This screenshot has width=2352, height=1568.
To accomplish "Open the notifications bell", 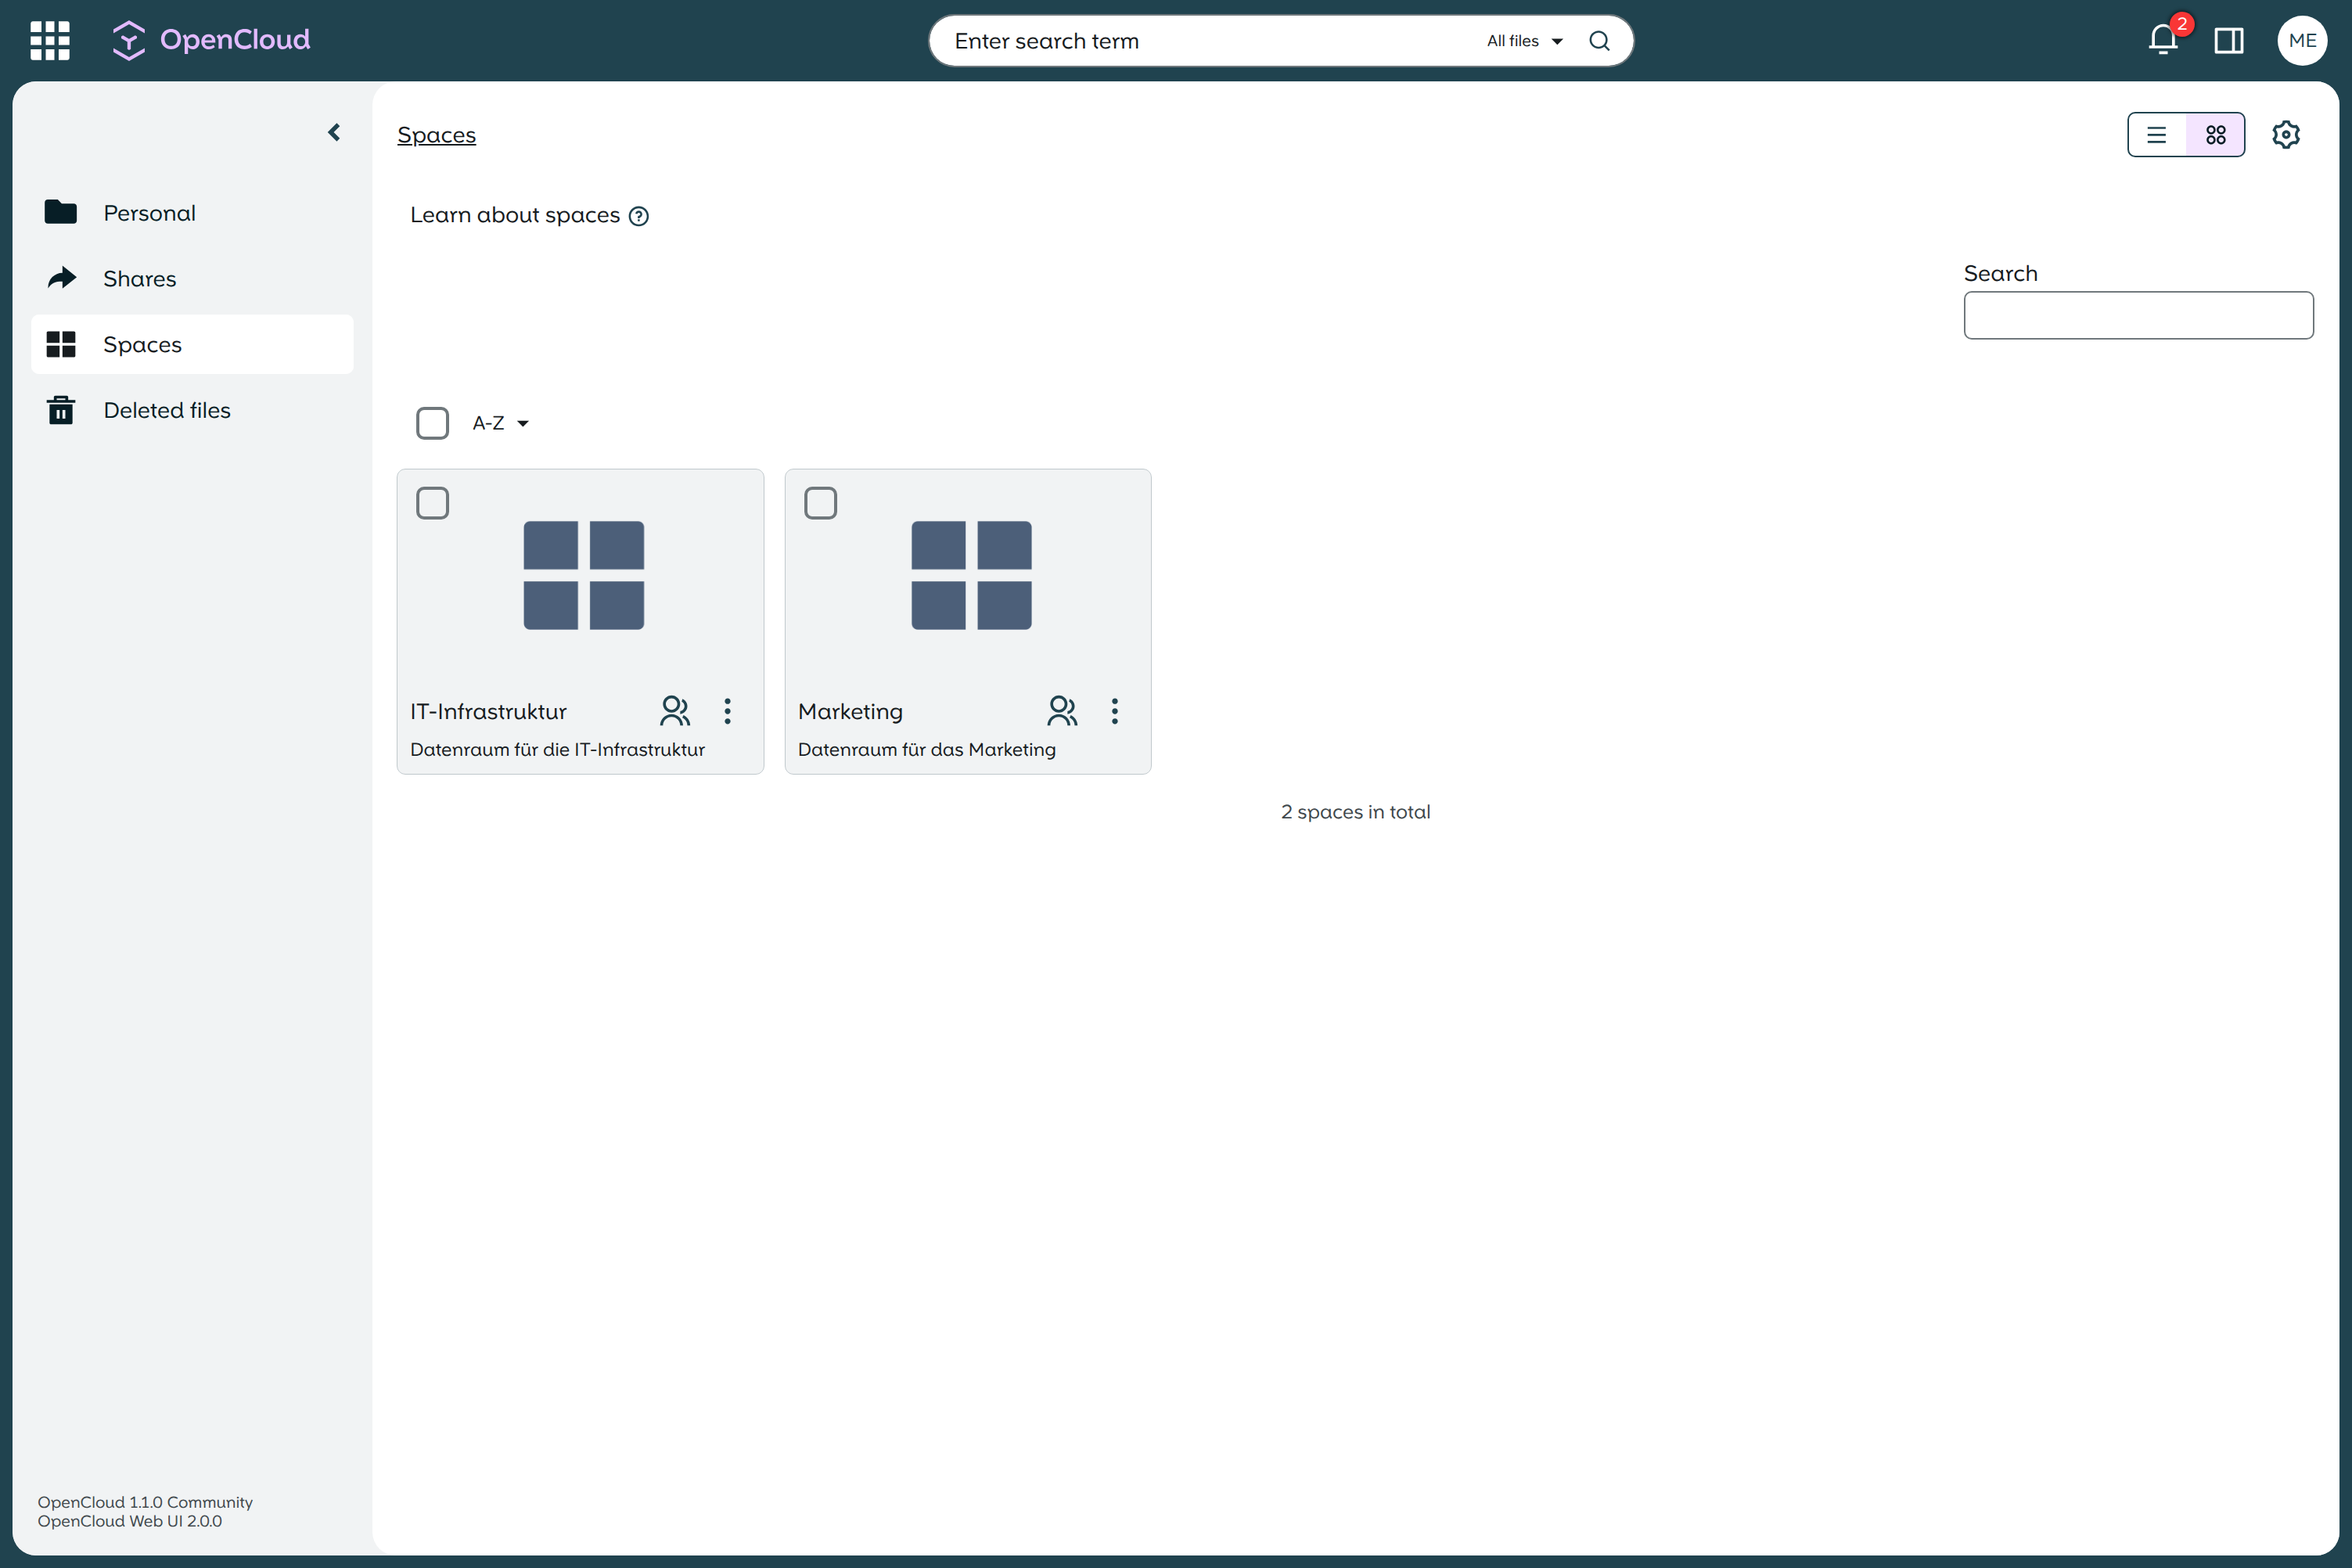I will 2163,40.
